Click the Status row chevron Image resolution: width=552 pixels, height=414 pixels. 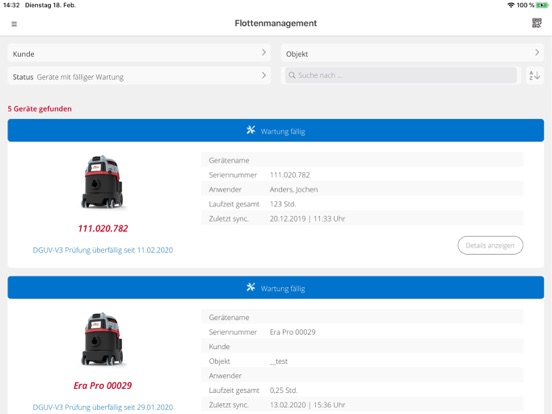click(264, 75)
